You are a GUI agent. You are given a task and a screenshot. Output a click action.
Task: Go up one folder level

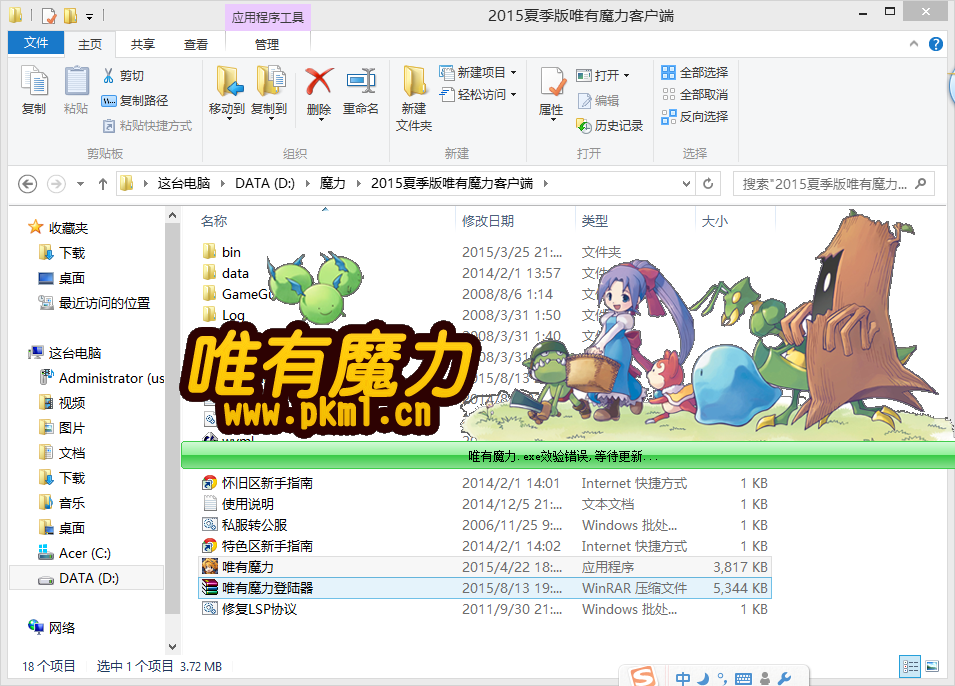(x=102, y=183)
